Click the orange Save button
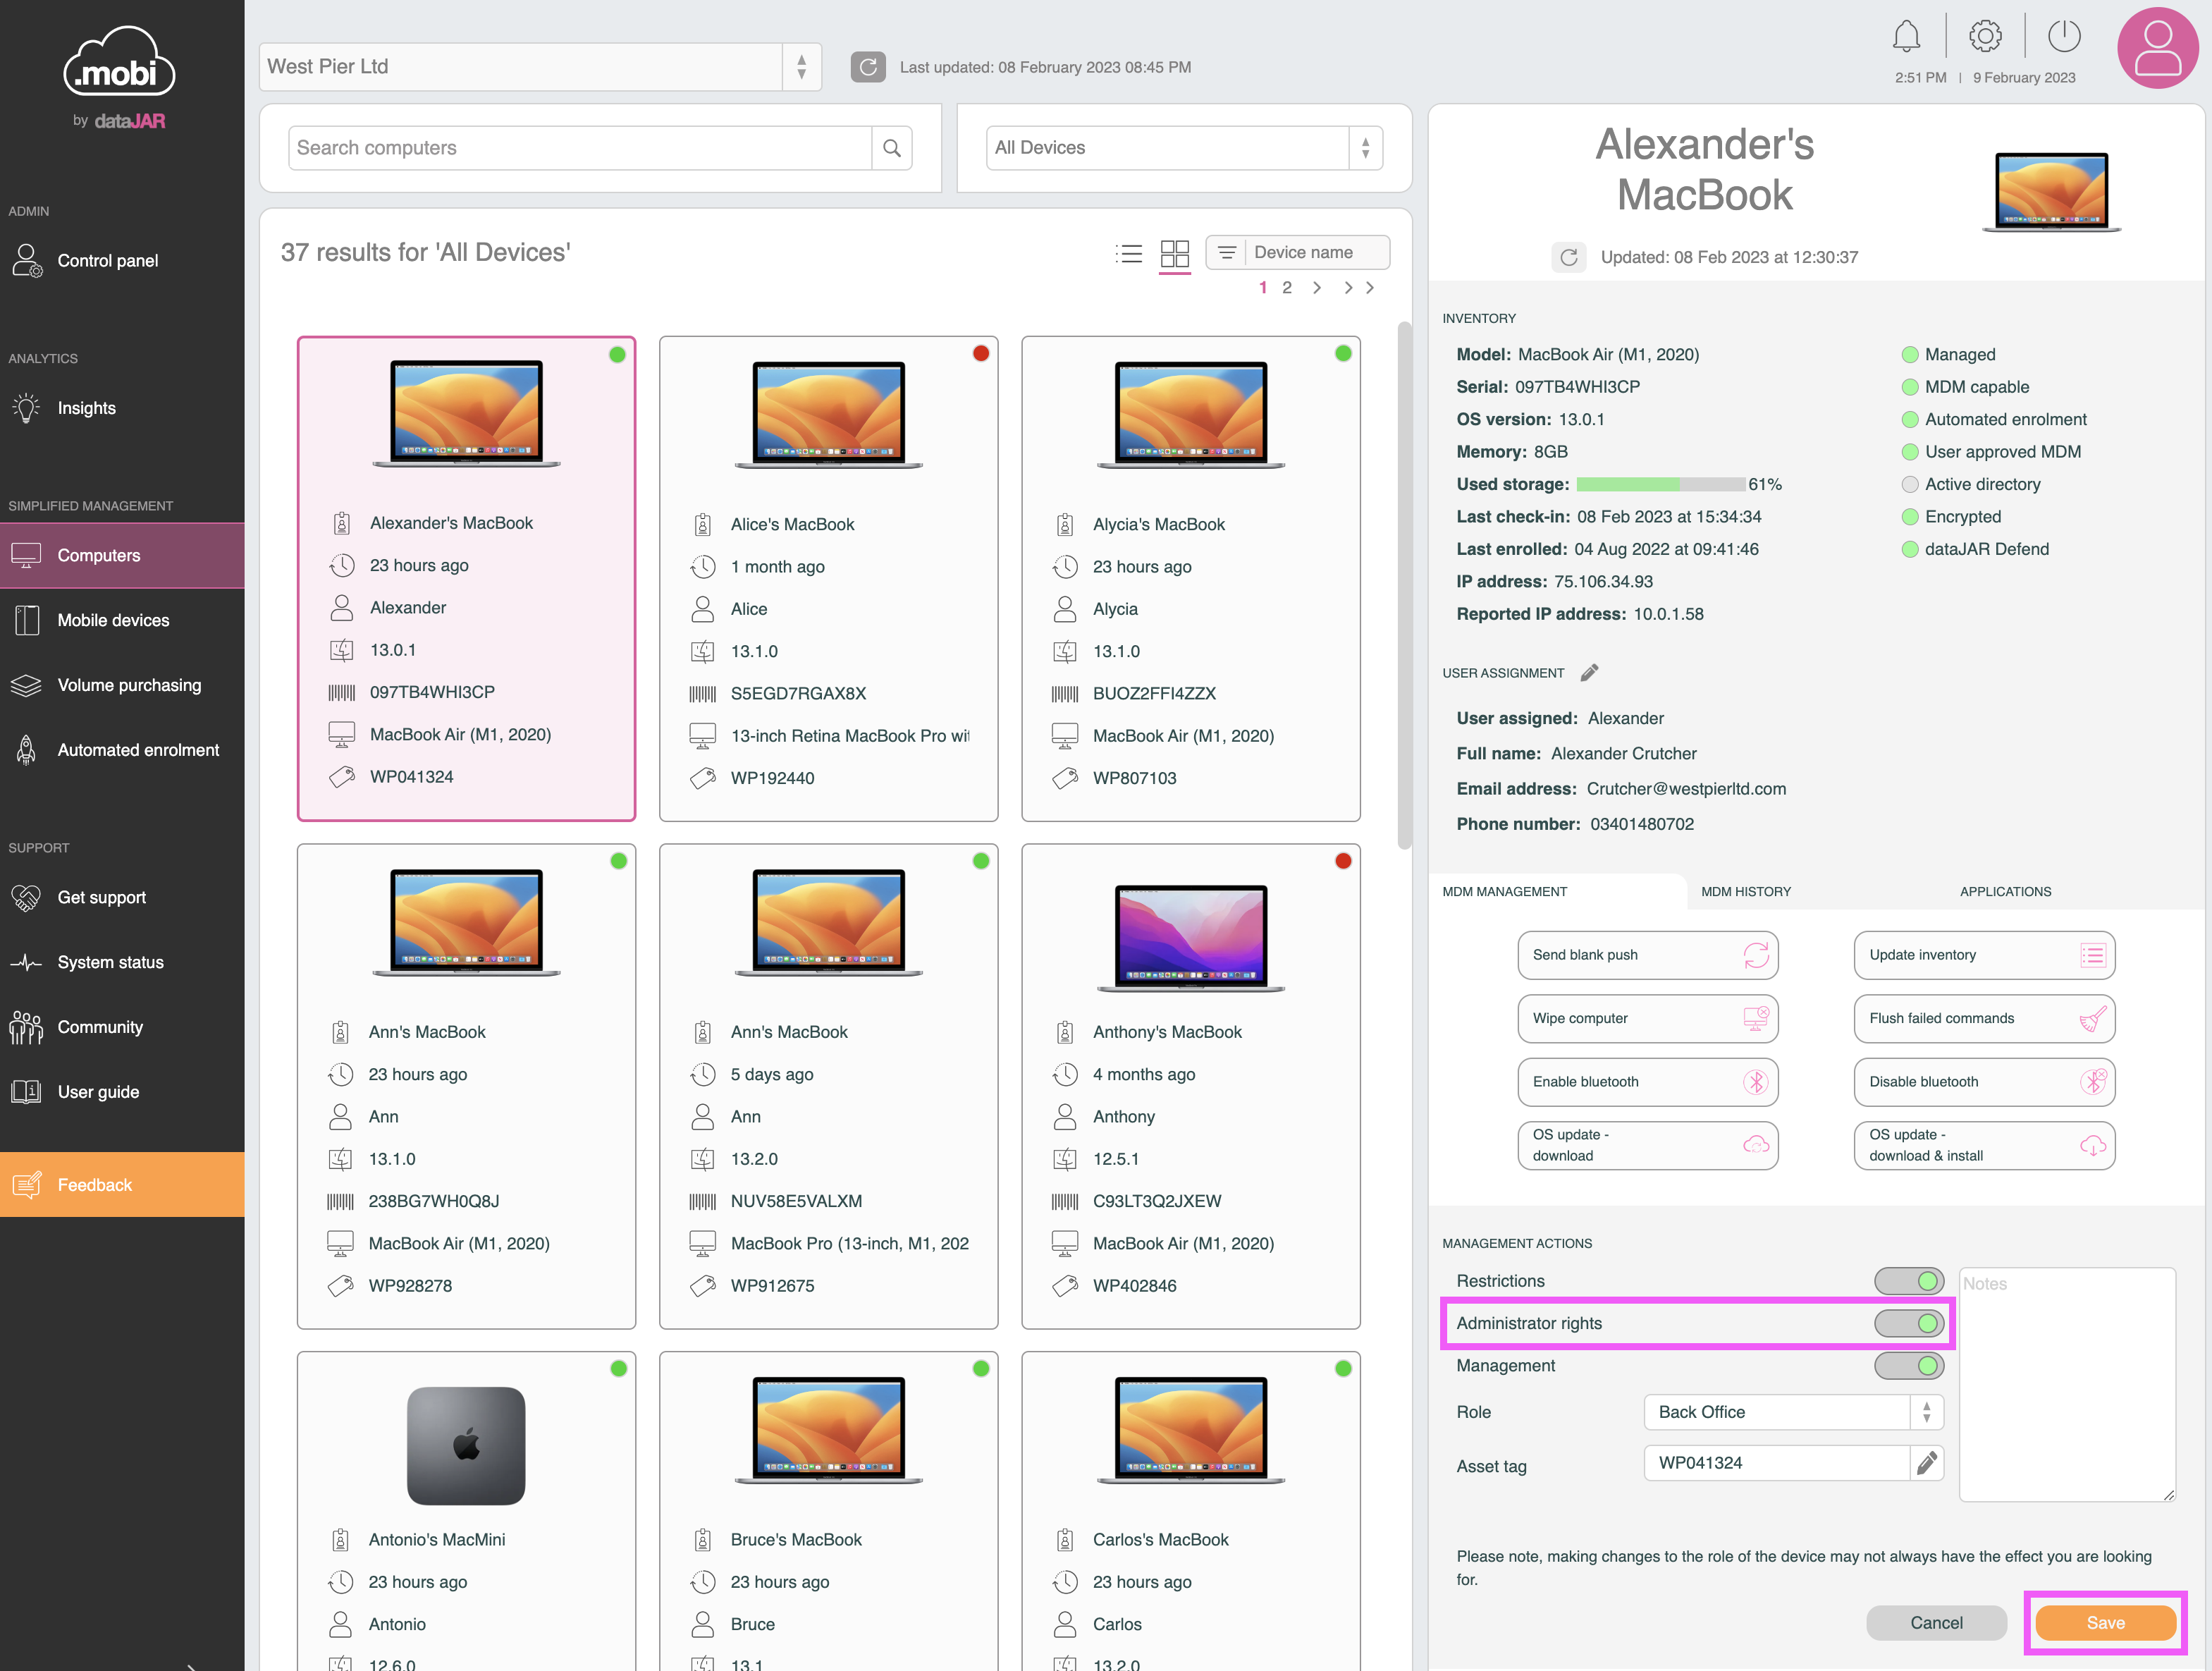Screen dimensions: 2212x1671 (x=2105, y=1623)
